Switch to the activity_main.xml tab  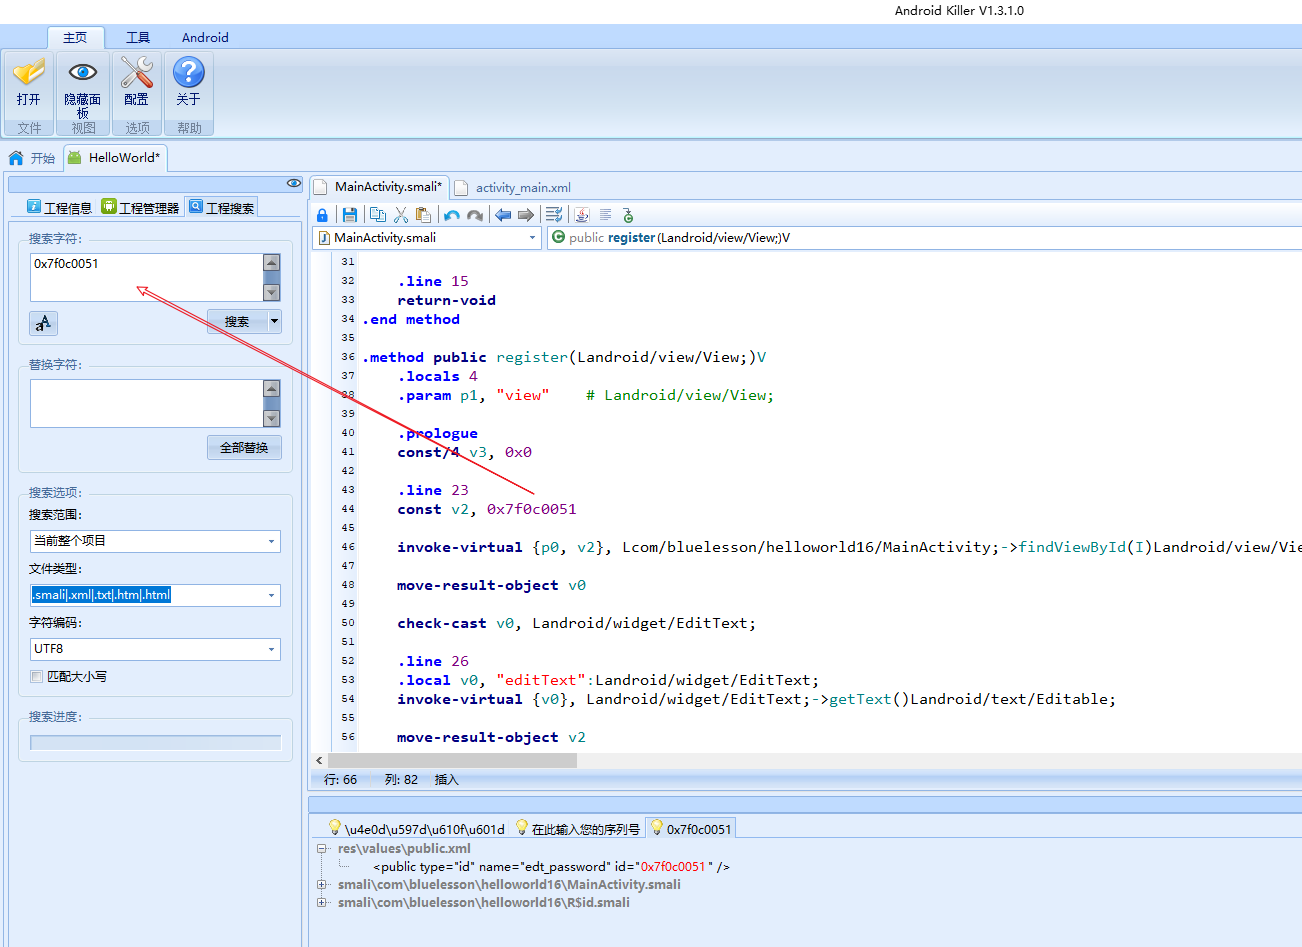[522, 188]
